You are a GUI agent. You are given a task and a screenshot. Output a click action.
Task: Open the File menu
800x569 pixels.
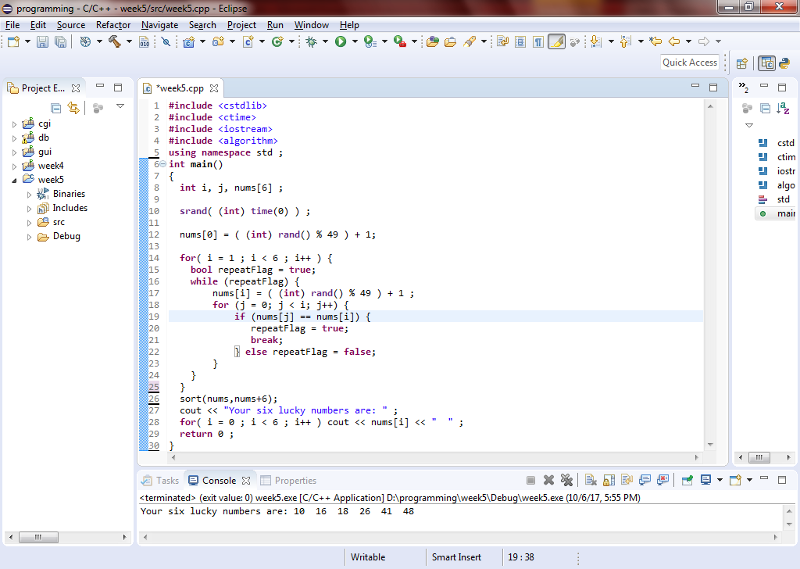coord(12,25)
